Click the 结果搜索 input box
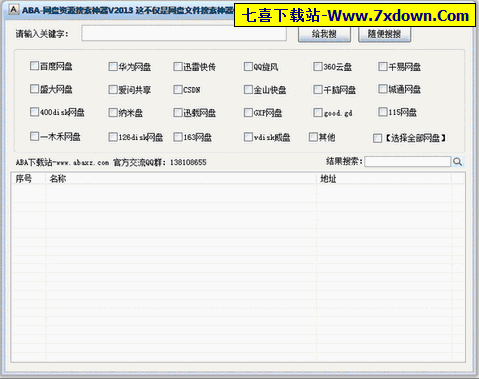The width and height of the screenshot is (479, 379). click(x=408, y=162)
